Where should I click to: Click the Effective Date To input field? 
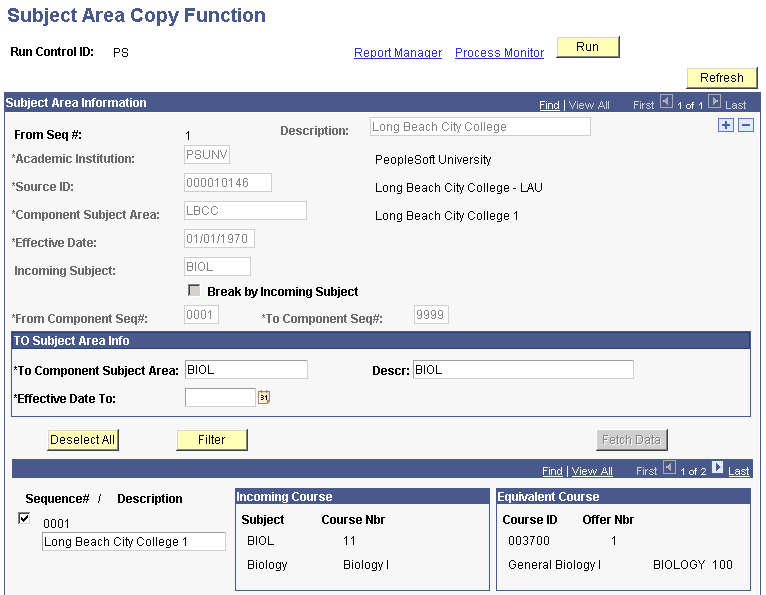[x=220, y=398]
